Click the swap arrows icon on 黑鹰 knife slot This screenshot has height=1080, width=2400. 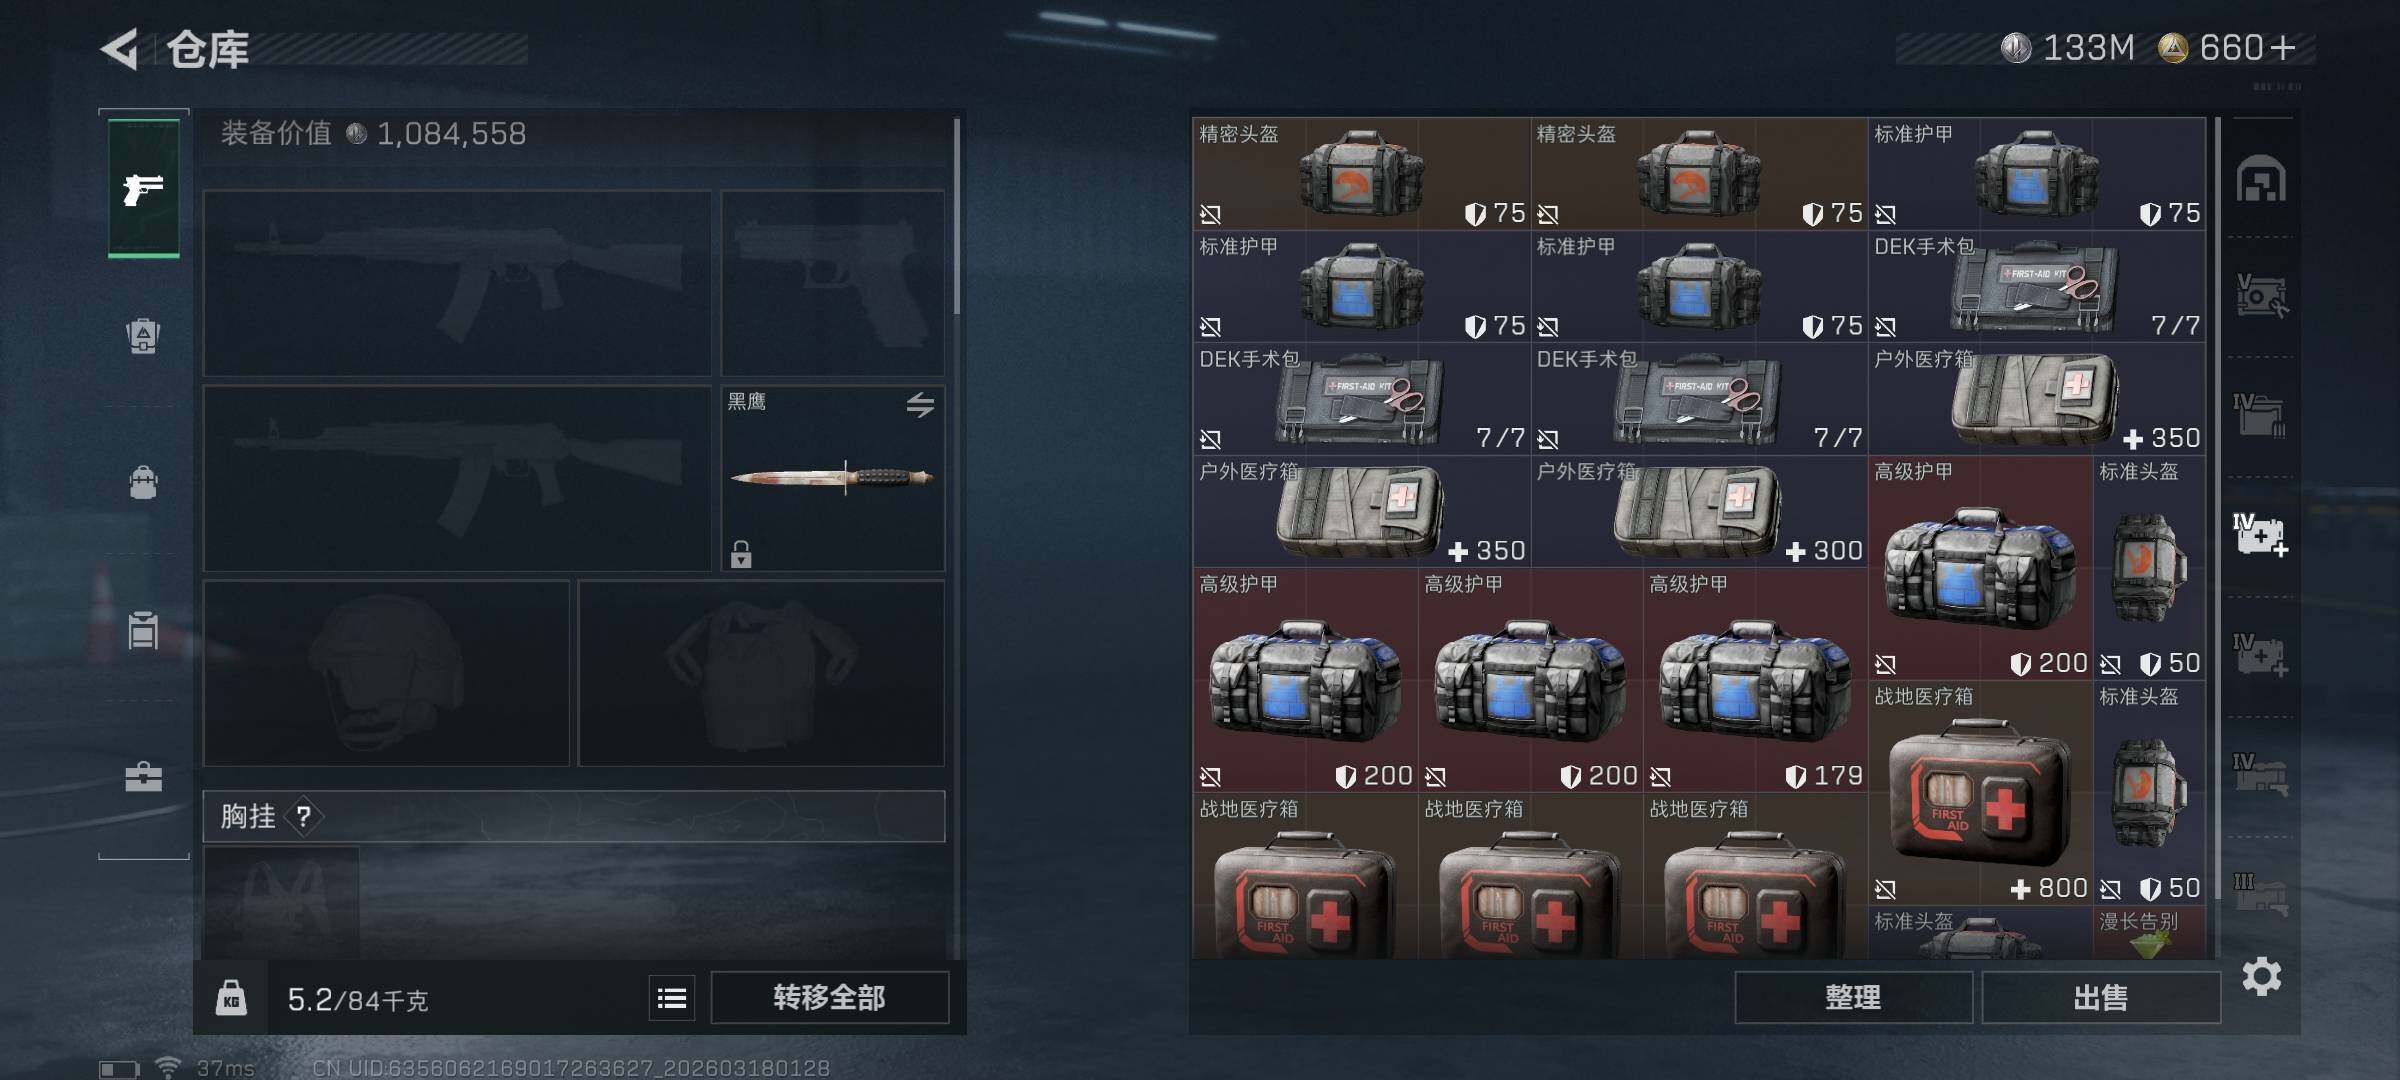pos(920,405)
